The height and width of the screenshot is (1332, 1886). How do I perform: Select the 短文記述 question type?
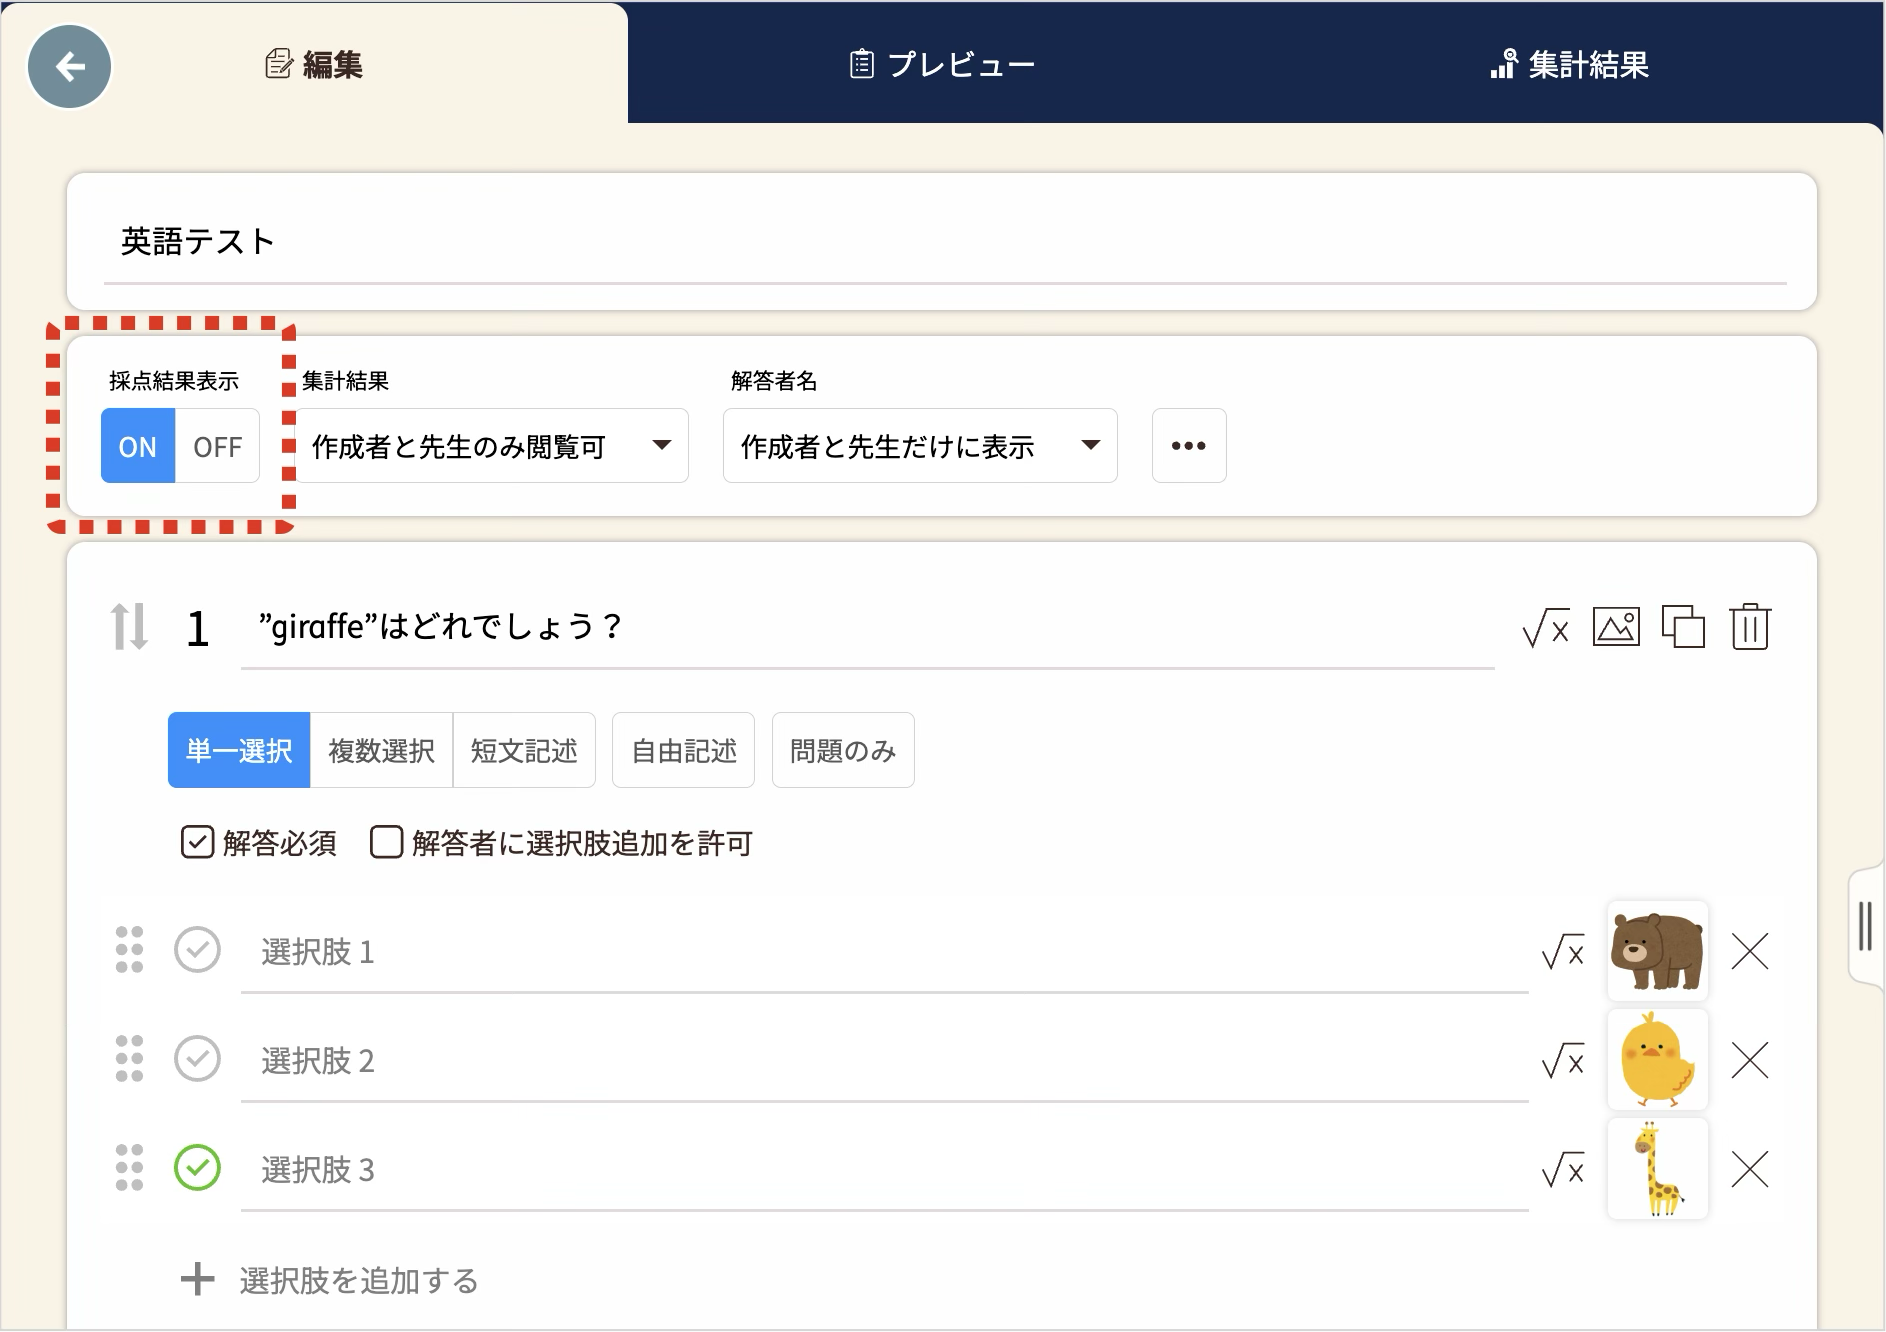point(524,750)
